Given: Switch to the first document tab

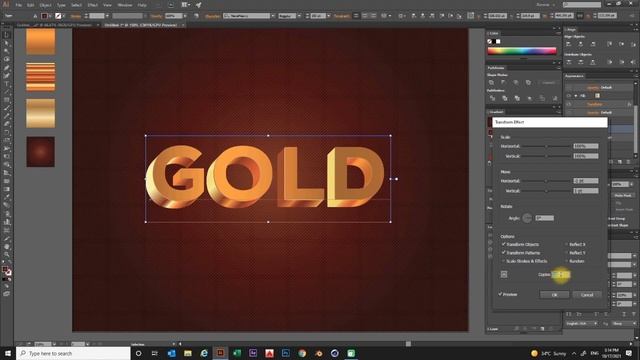Looking at the screenshot, I should 58,25.
